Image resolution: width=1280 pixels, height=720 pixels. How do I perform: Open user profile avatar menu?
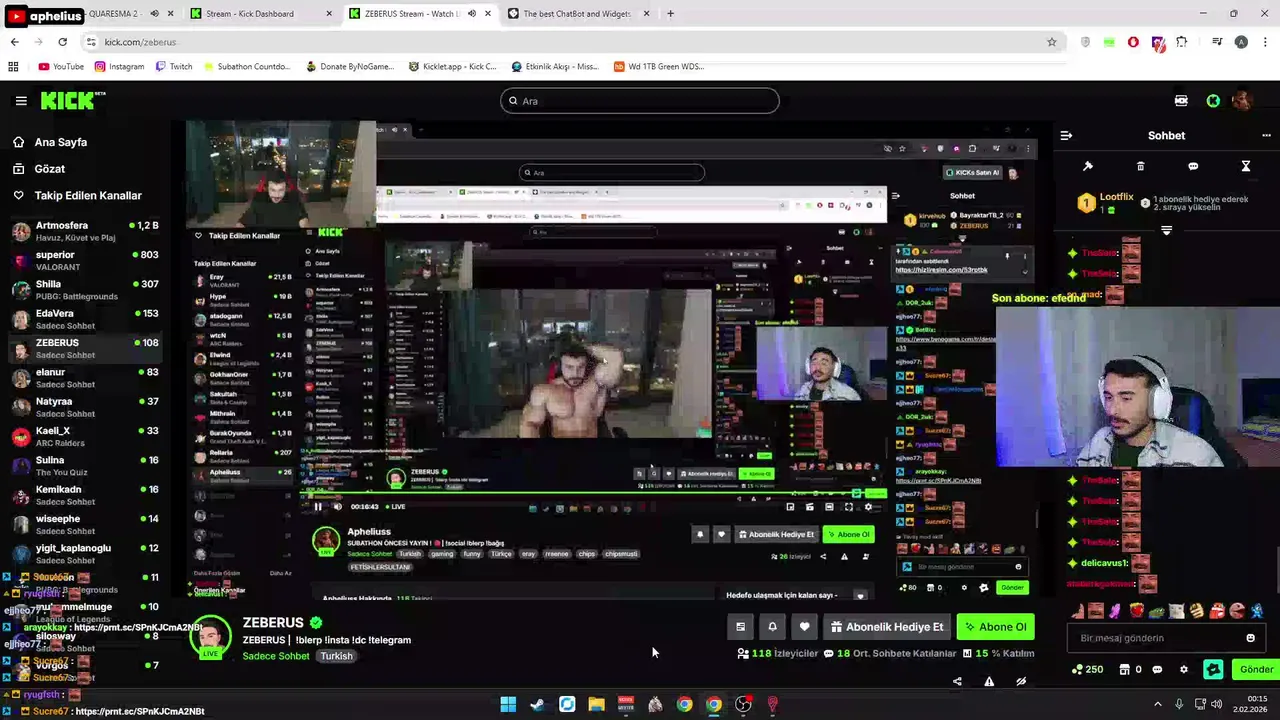click(x=1242, y=100)
